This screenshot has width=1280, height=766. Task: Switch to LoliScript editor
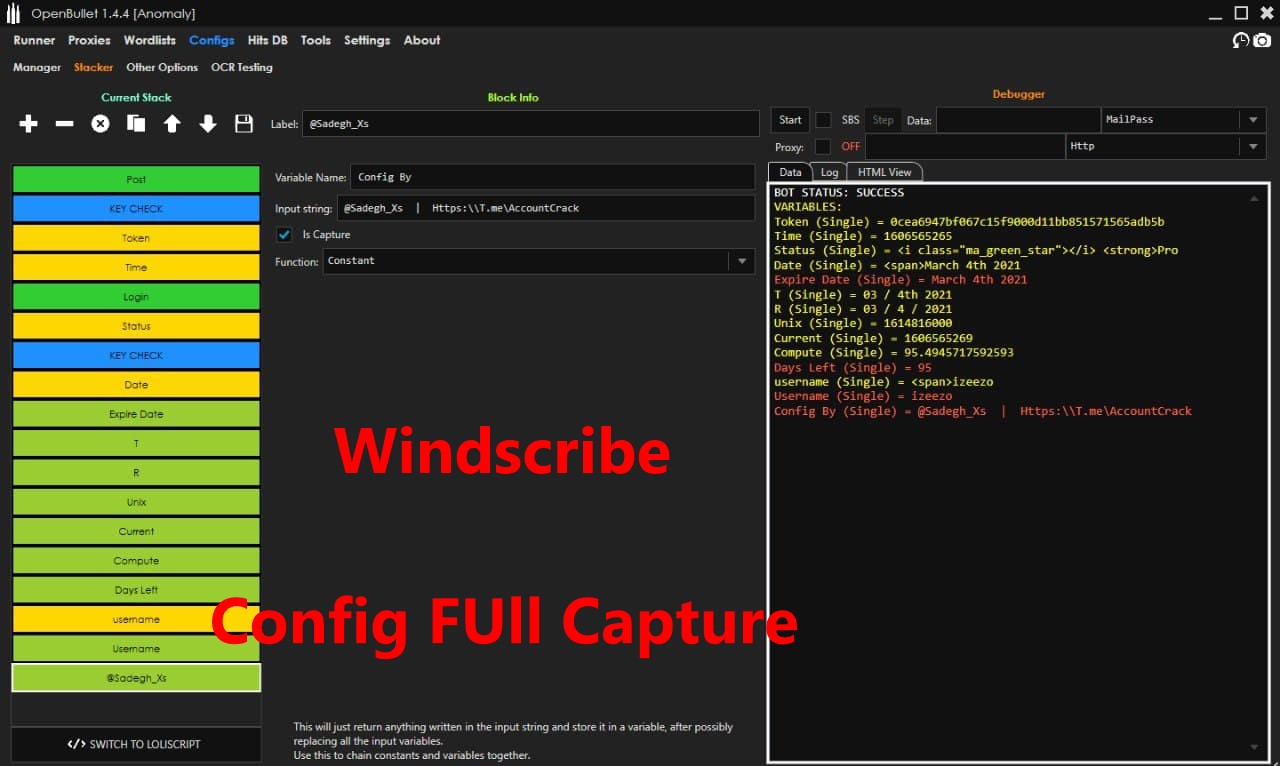(136, 744)
